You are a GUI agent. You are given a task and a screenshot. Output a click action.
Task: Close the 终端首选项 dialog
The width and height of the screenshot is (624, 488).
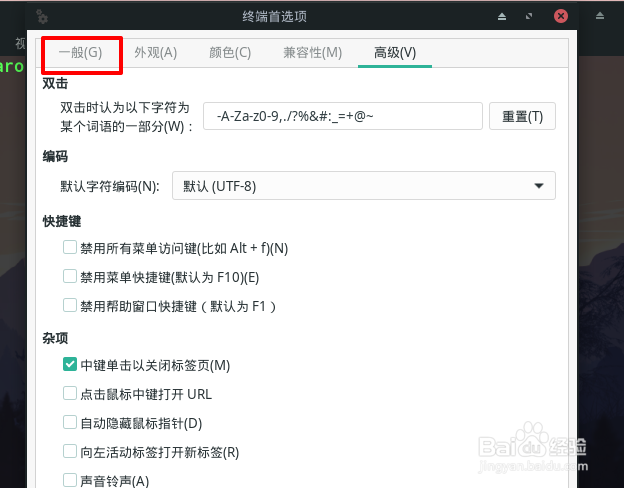coord(561,16)
